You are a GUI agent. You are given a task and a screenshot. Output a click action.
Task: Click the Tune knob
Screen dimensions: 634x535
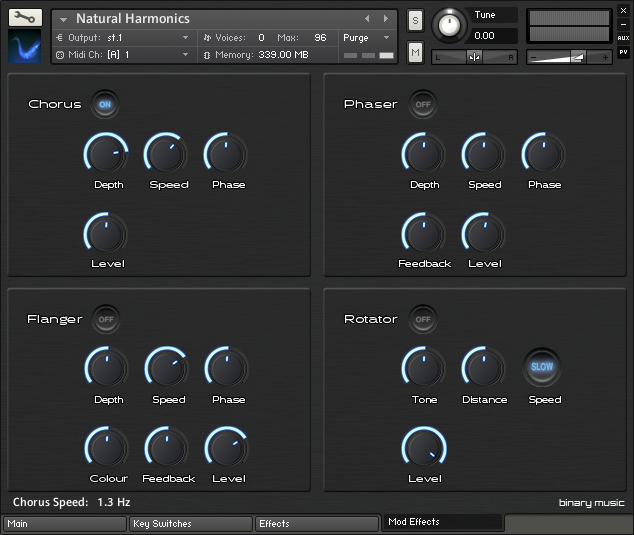click(x=450, y=25)
